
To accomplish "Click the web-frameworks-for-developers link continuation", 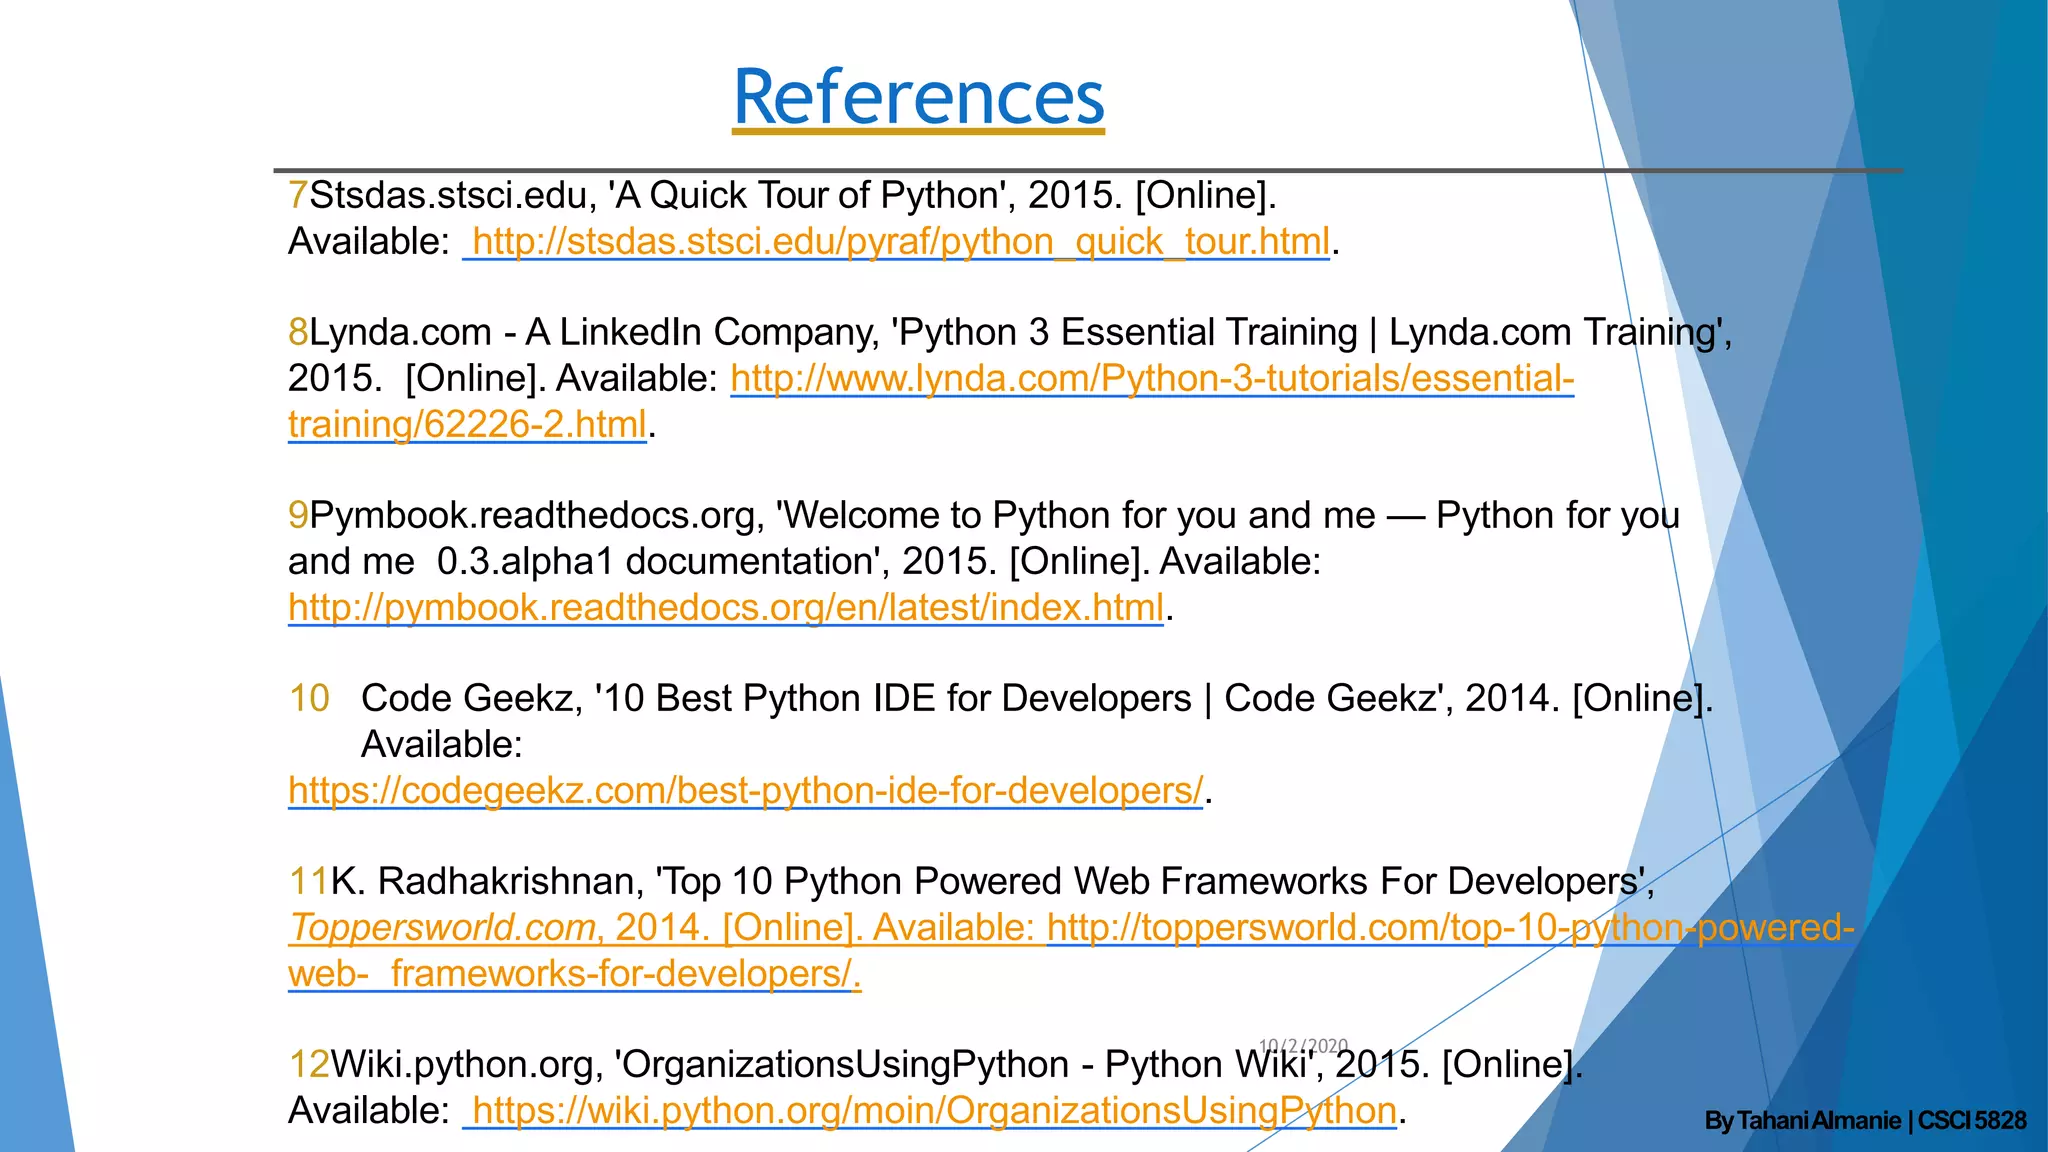I will click(x=574, y=973).
